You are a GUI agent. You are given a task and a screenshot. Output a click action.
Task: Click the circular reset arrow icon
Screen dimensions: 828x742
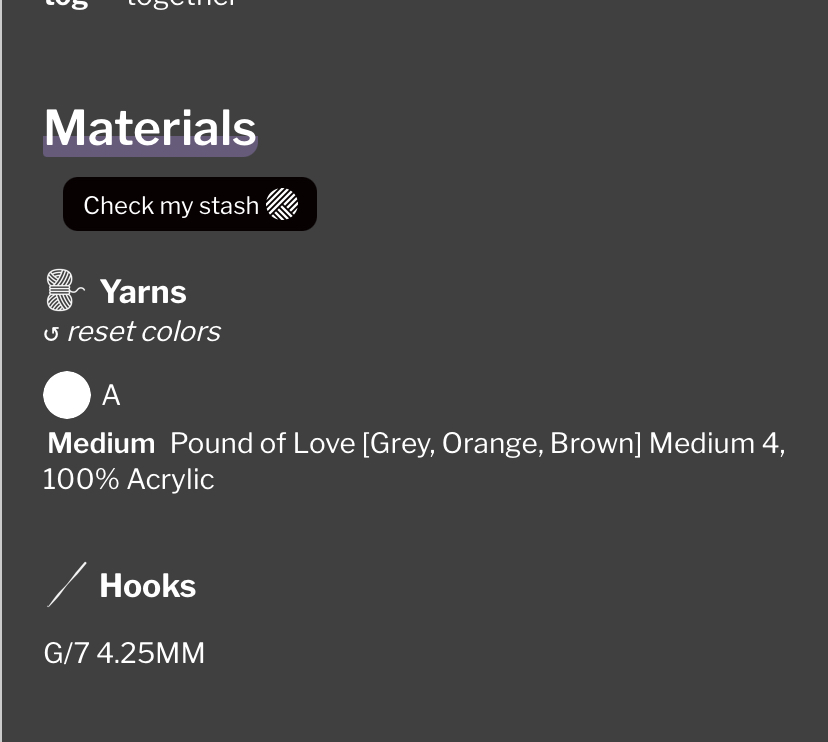click(x=51, y=334)
